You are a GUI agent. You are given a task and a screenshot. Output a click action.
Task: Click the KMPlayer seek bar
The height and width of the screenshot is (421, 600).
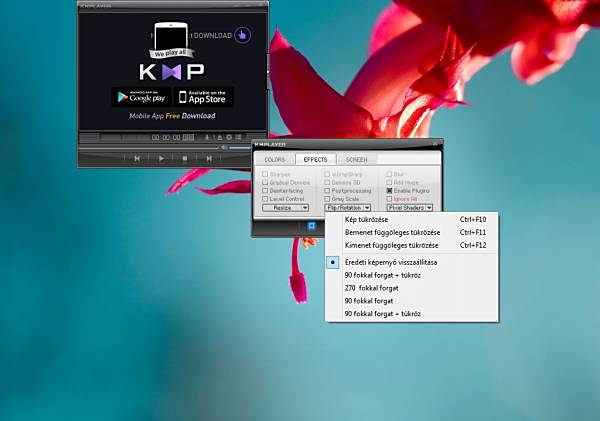click(148, 147)
